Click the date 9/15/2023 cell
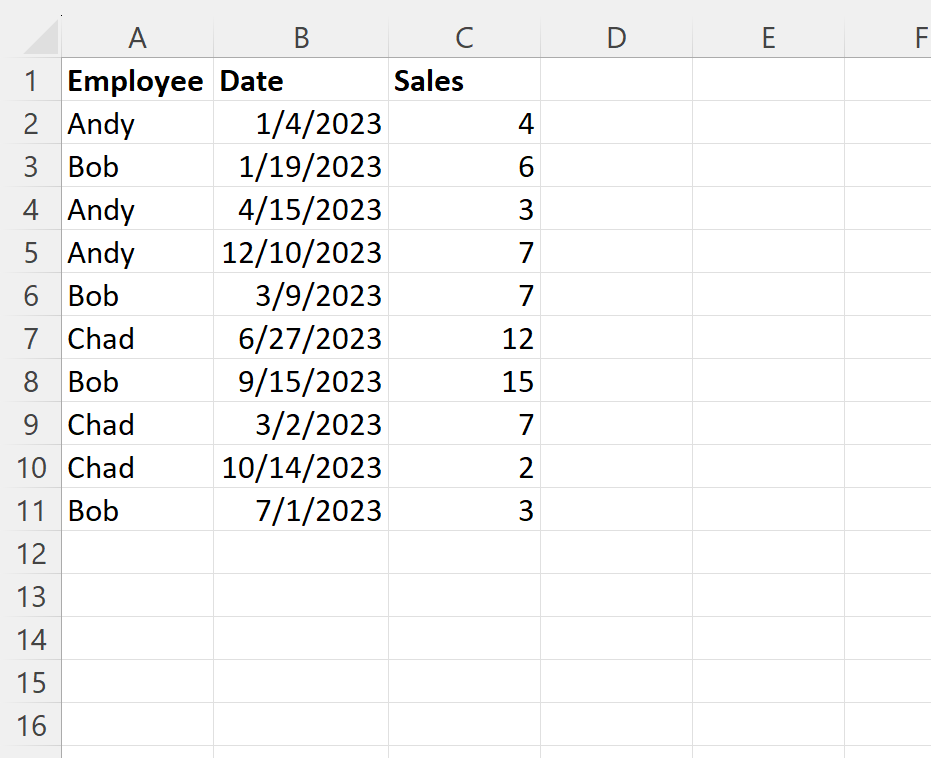 tap(300, 381)
